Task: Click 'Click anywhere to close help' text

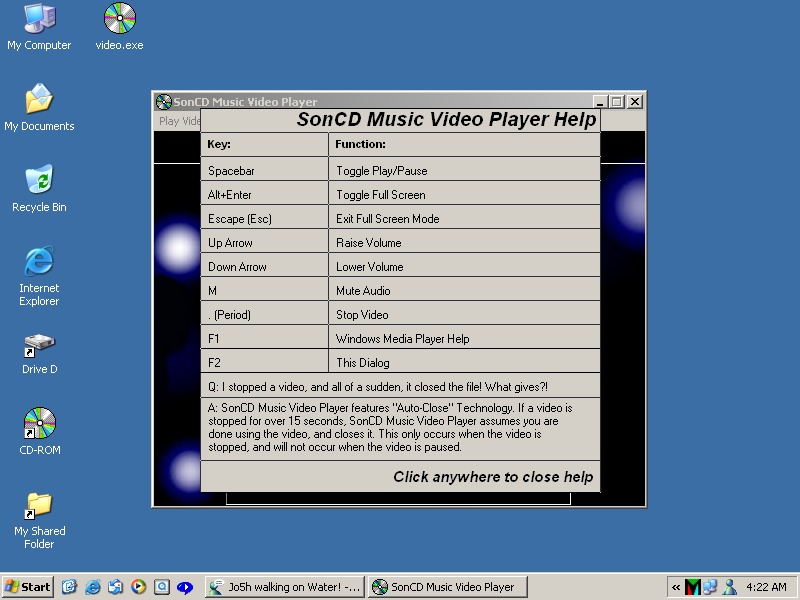Action: (x=492, y=477)
